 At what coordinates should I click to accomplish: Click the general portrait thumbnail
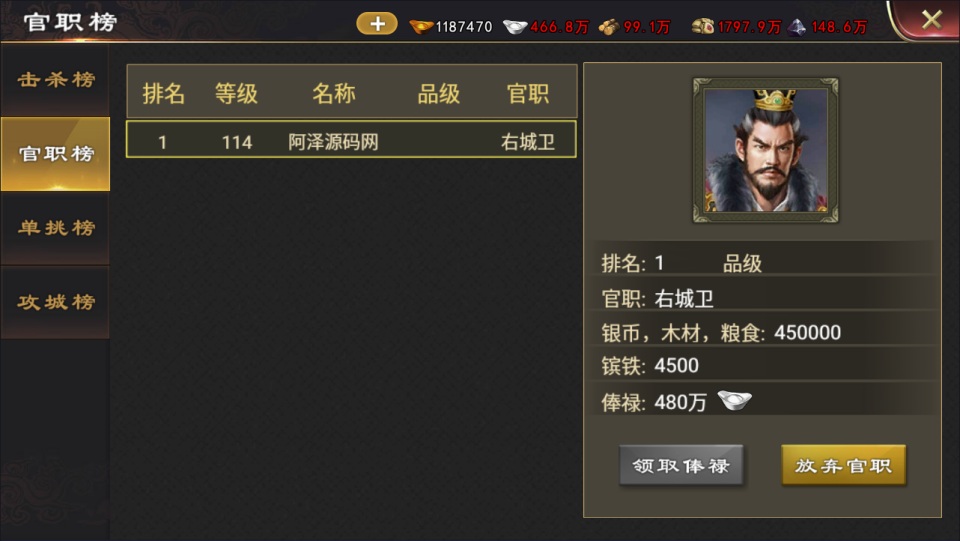tap(765, 150)
